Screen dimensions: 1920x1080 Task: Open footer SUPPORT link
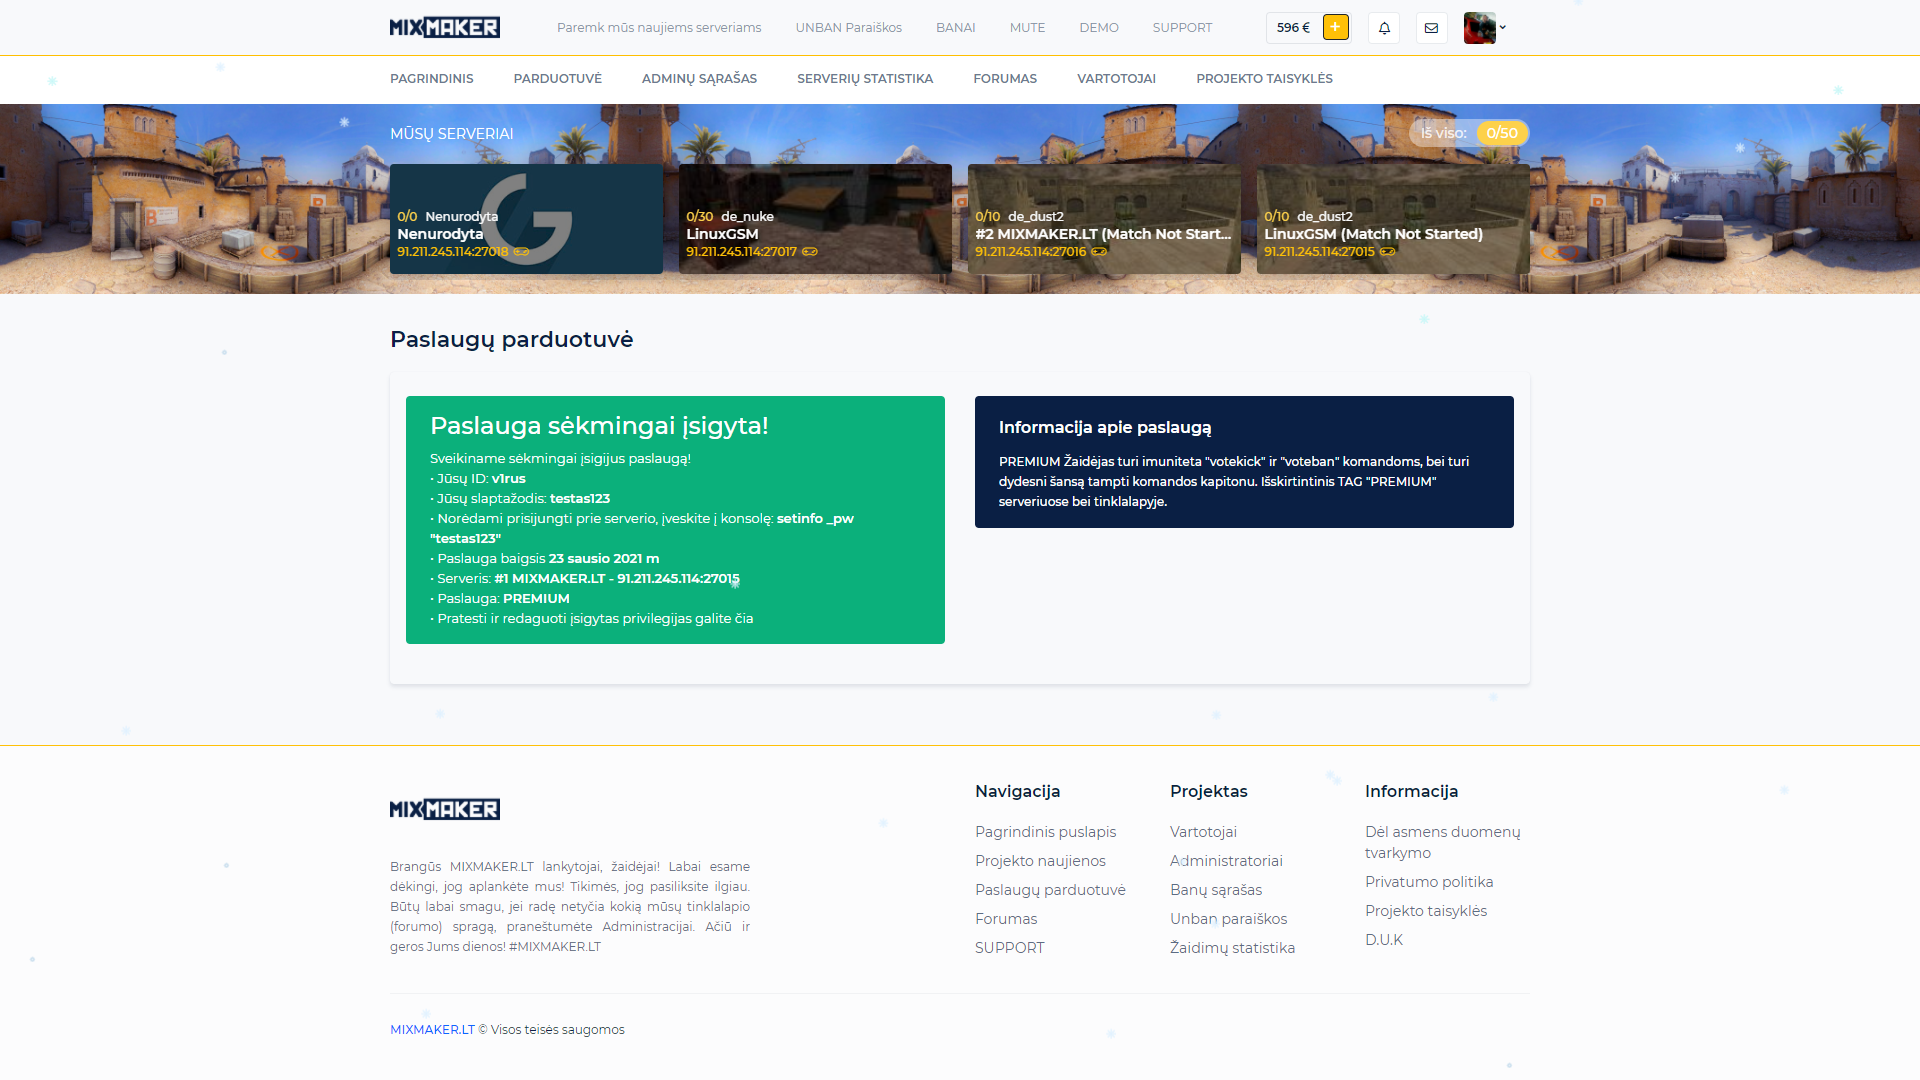pyautogui.click(x=1009, y=948)
